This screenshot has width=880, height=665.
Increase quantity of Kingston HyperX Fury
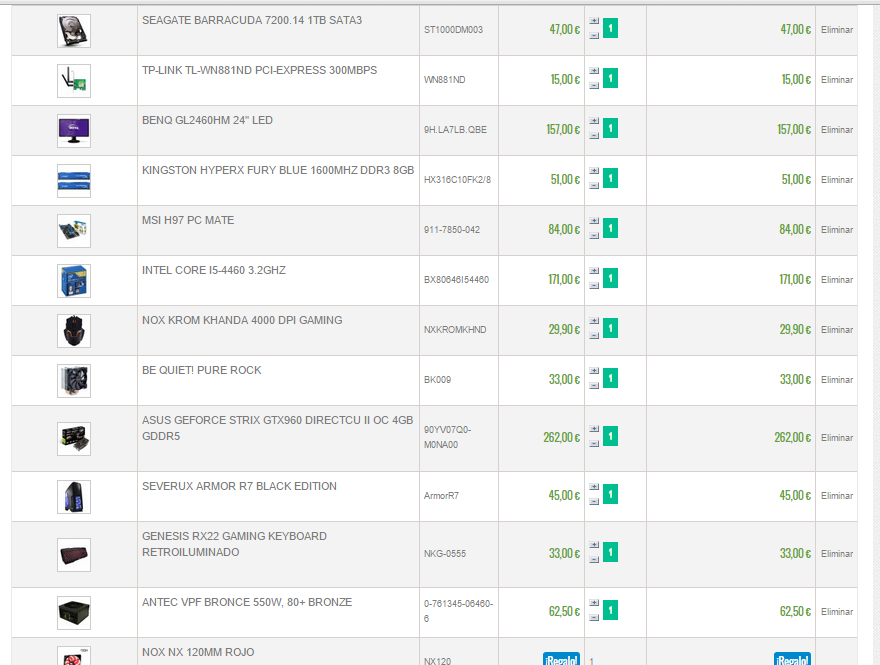tap(594, 171)
